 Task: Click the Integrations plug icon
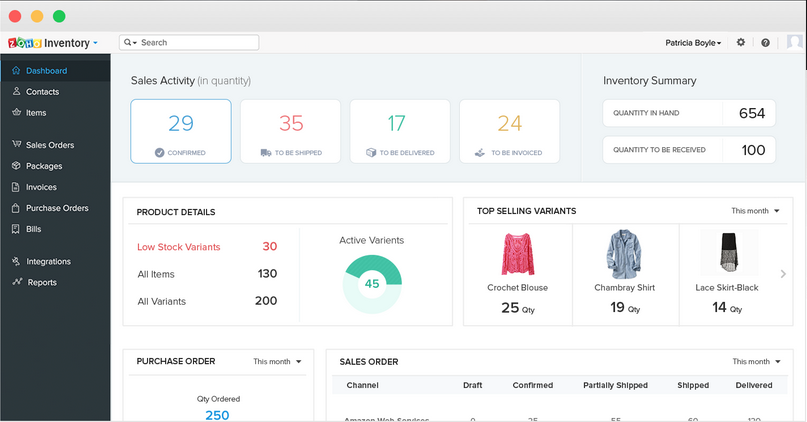16,261
